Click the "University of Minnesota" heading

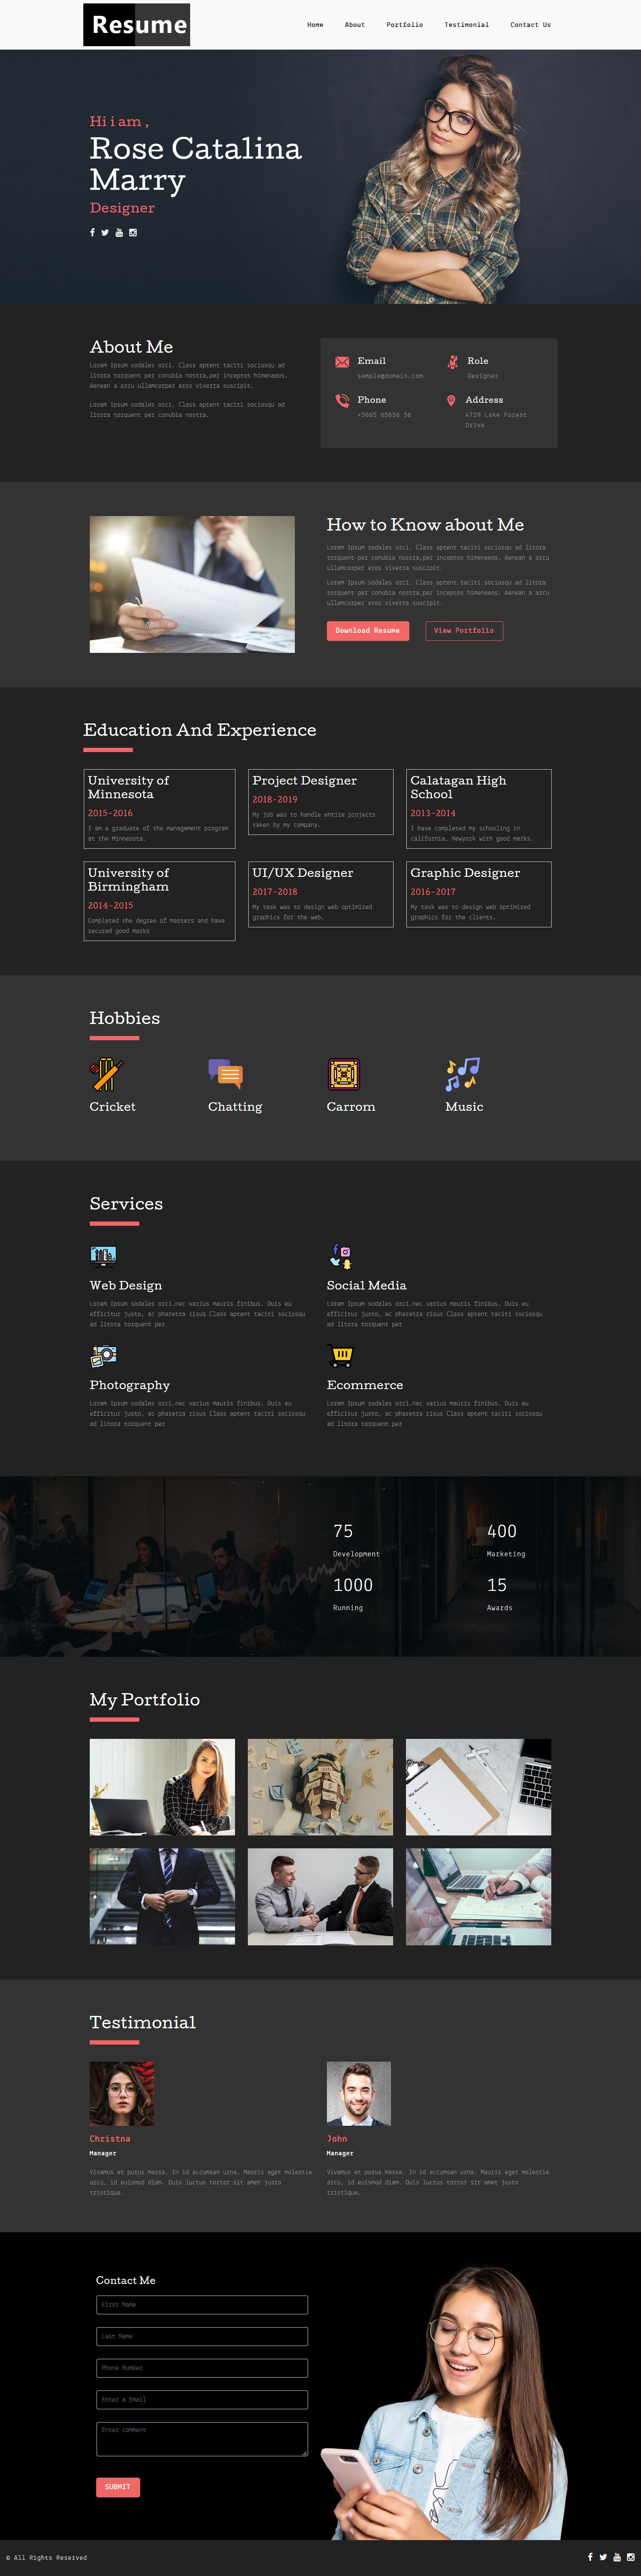[128, 787]
